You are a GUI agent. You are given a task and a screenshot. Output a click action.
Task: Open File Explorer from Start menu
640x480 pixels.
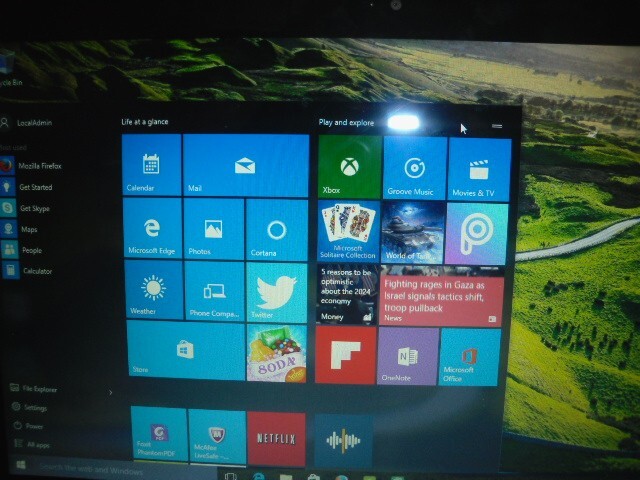point(34,389)
